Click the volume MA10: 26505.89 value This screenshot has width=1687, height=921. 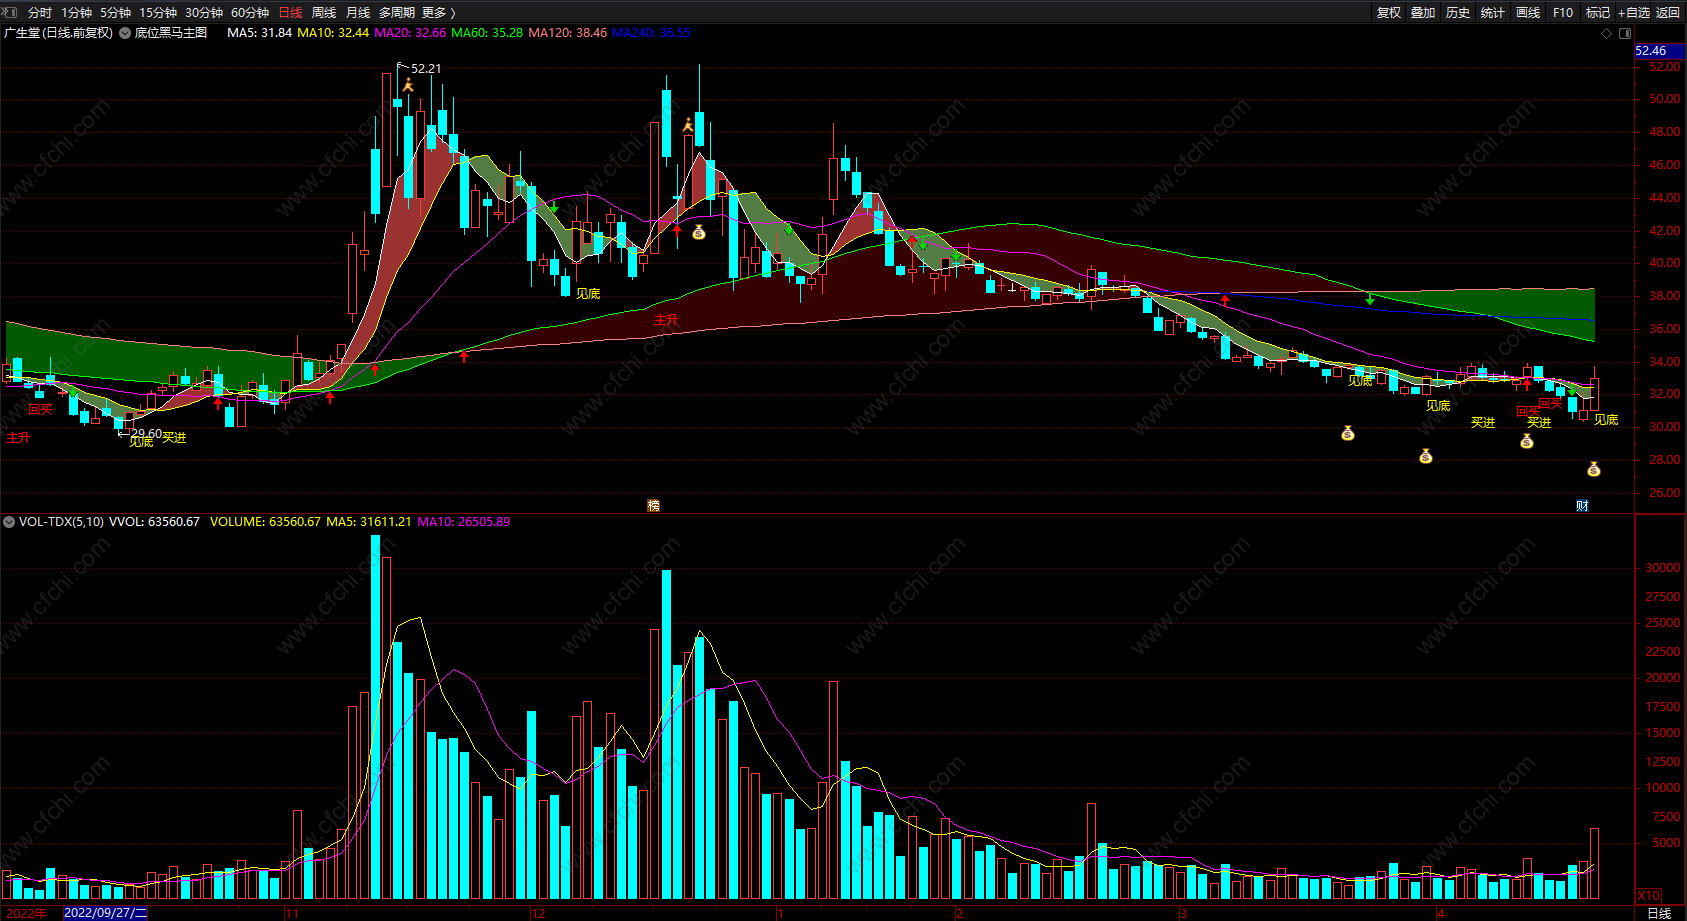464,522
